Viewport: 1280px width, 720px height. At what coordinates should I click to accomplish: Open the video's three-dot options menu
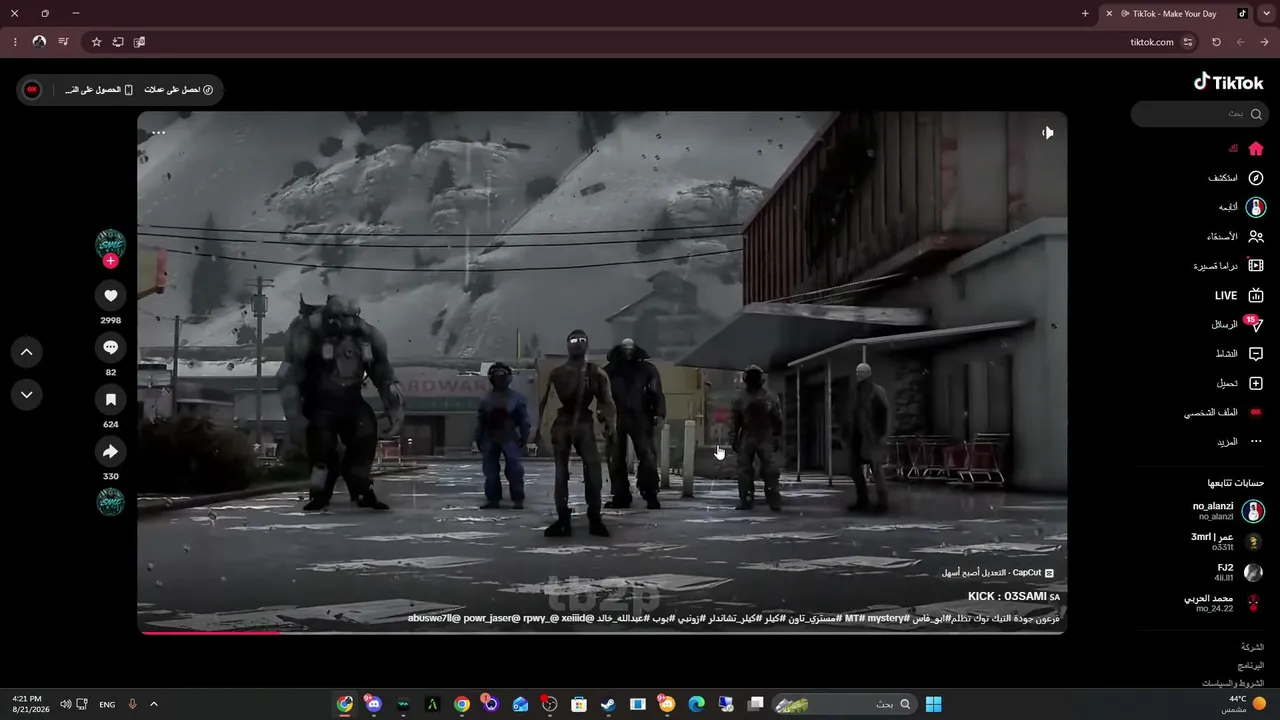(x=158, y=132)
